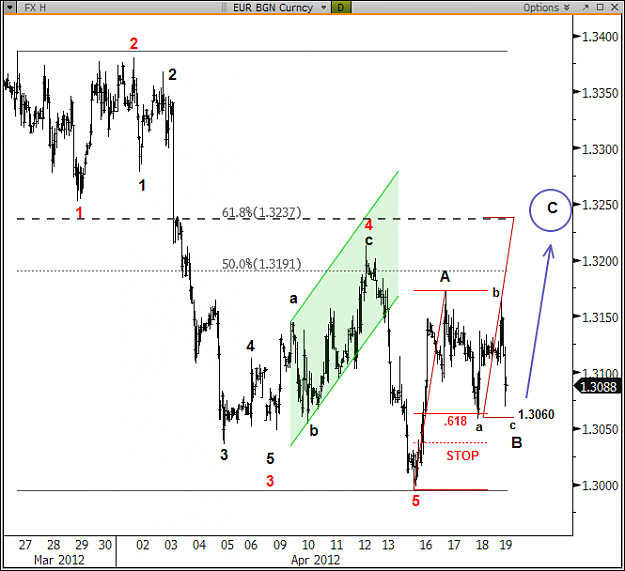Click the 1.3250 price axis label
The width and height of the screenshot is (625, 571).
click(x=600, y=205)
